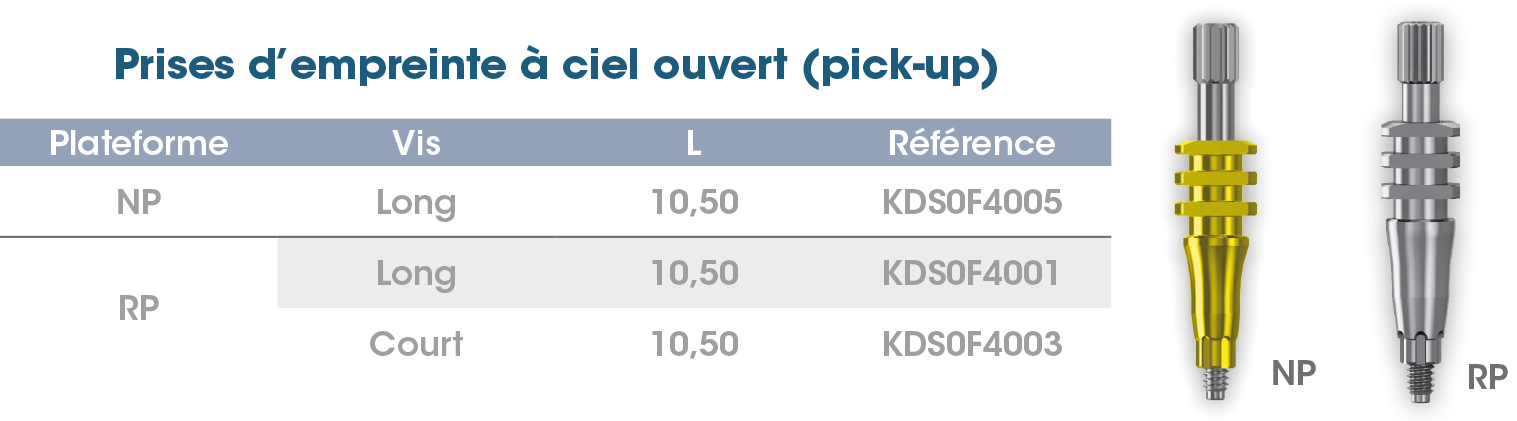Click the title Prises d'empreinte à ciel ouvert

(x=556, y=66)
